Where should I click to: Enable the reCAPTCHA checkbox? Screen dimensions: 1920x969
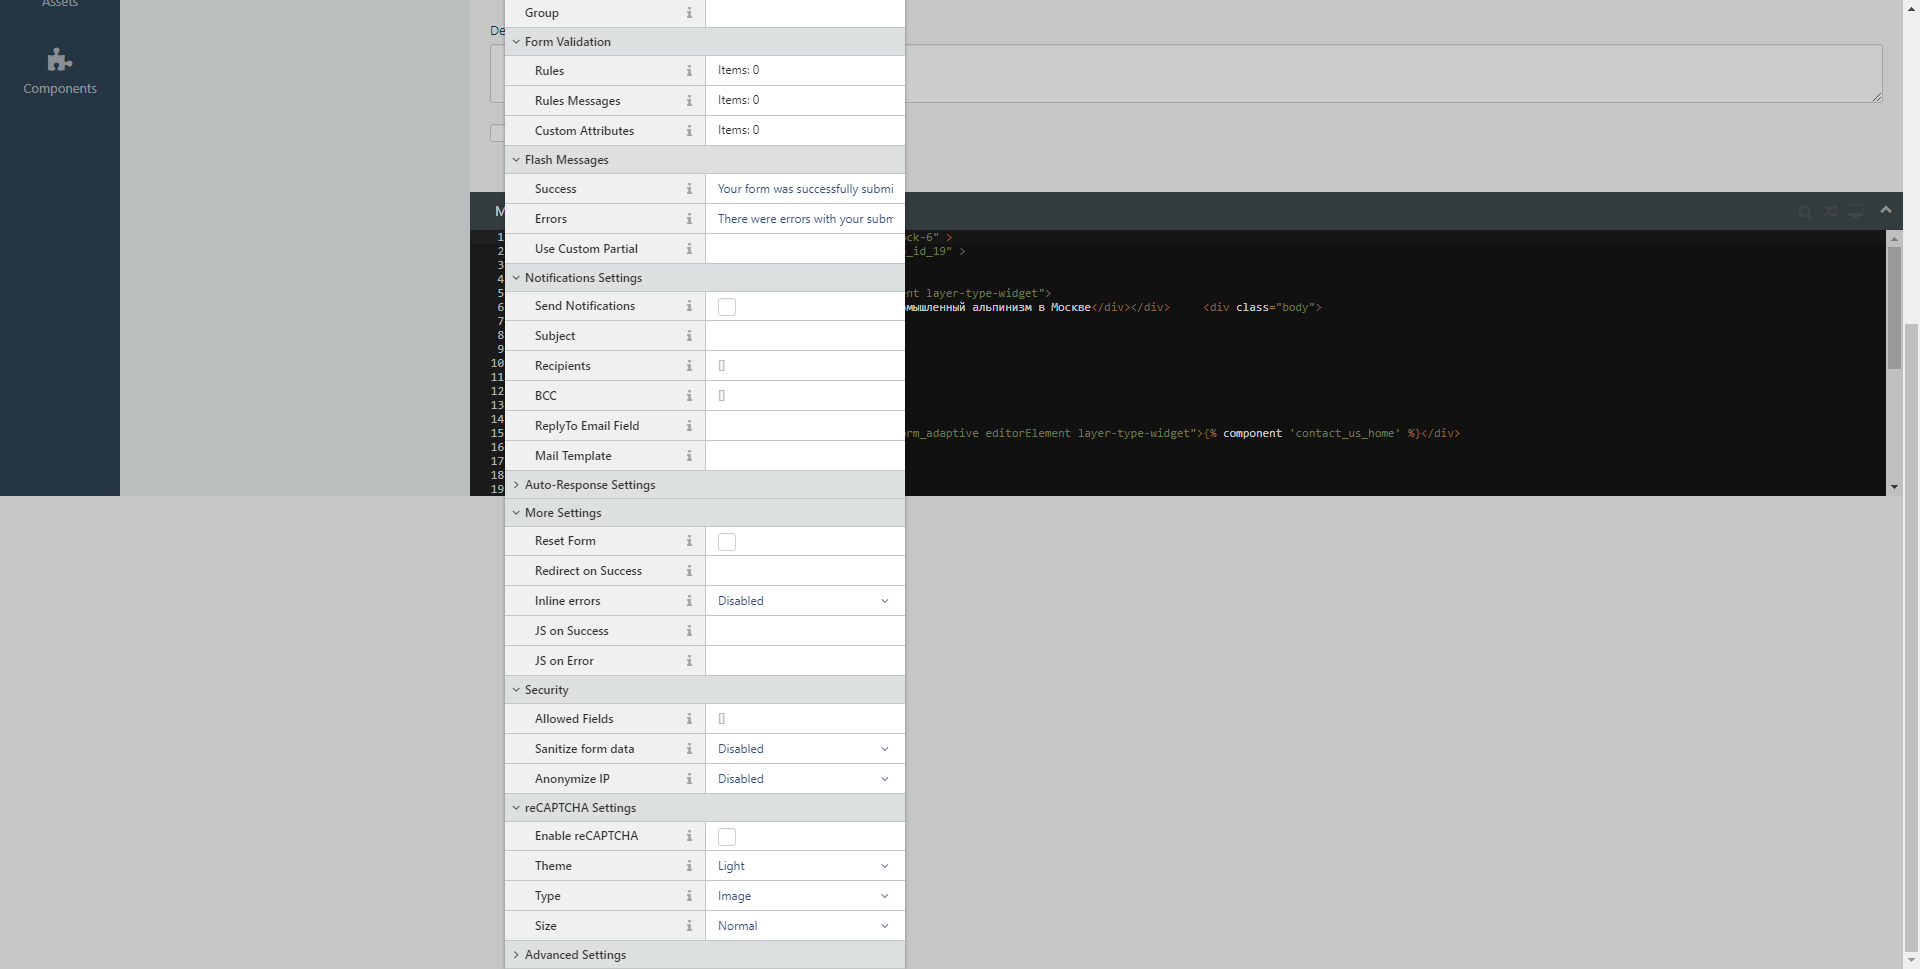click(x=726, y=836)
